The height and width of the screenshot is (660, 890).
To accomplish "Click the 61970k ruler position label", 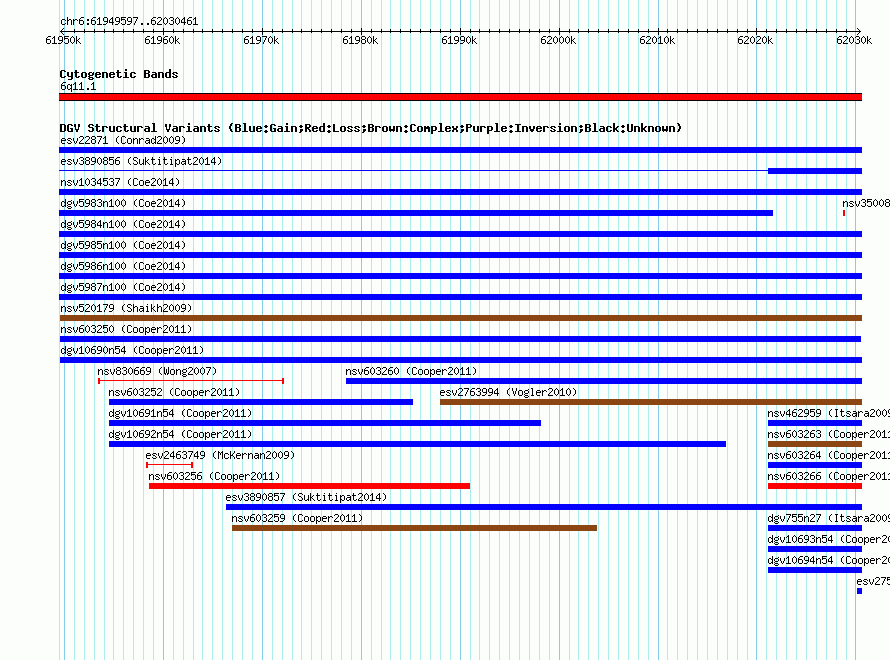I will tap(261, 40).
